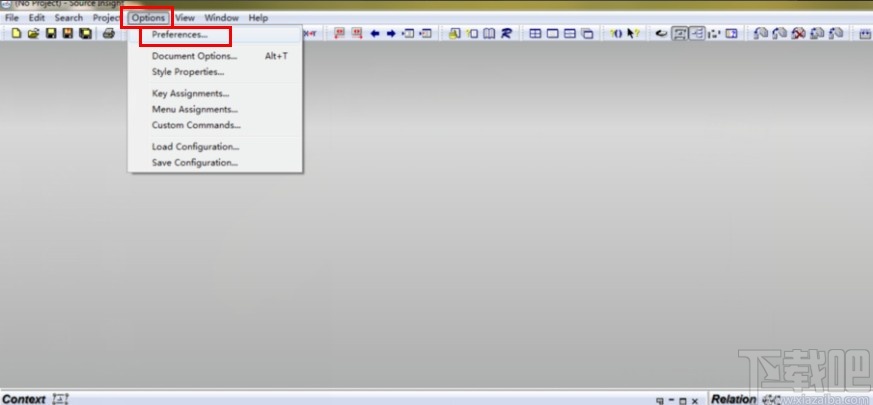Click the Relation panel's refresh icon
This screenshot has width=873, height=405.
tap(772, 399)
